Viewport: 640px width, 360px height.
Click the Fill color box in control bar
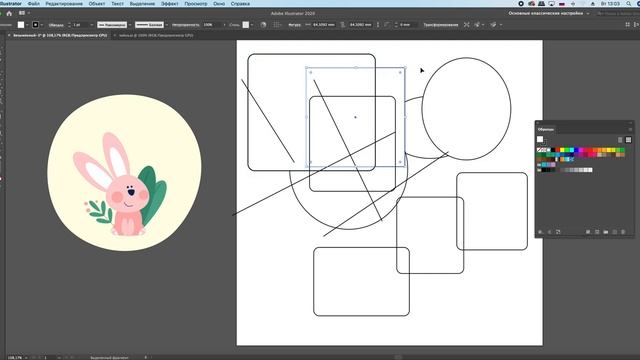point(21,25)
